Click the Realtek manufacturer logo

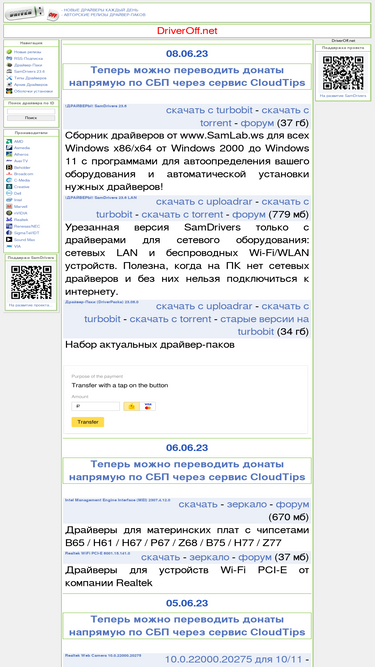tap(9, 219)
